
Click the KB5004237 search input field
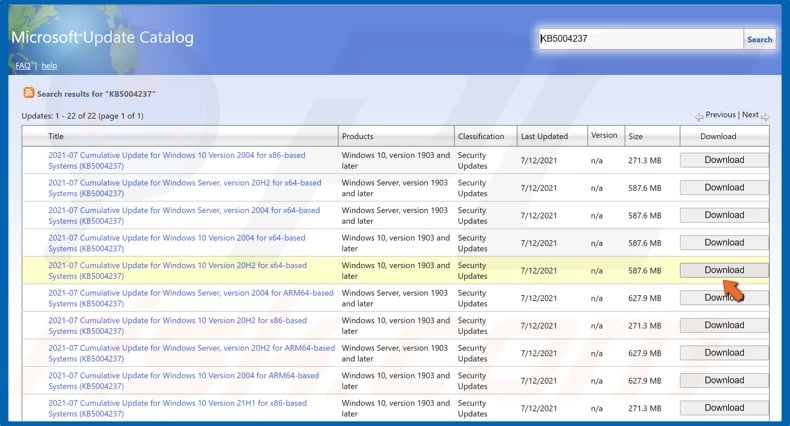pos(640,39)
